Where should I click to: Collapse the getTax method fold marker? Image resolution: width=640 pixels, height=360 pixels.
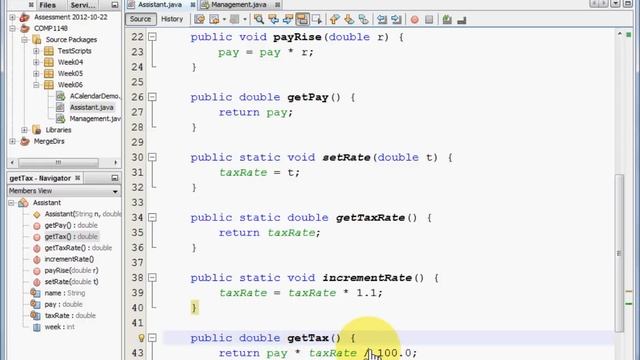tap(152, 338)
